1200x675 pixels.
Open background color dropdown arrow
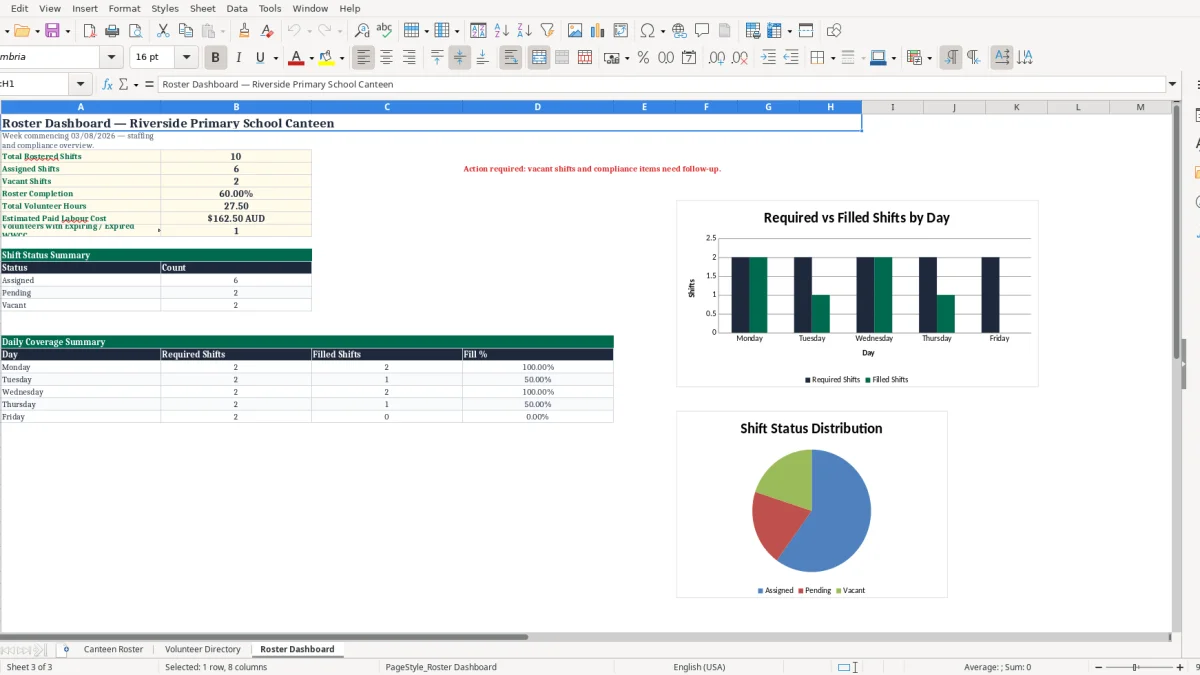click(x=342, y=58)
